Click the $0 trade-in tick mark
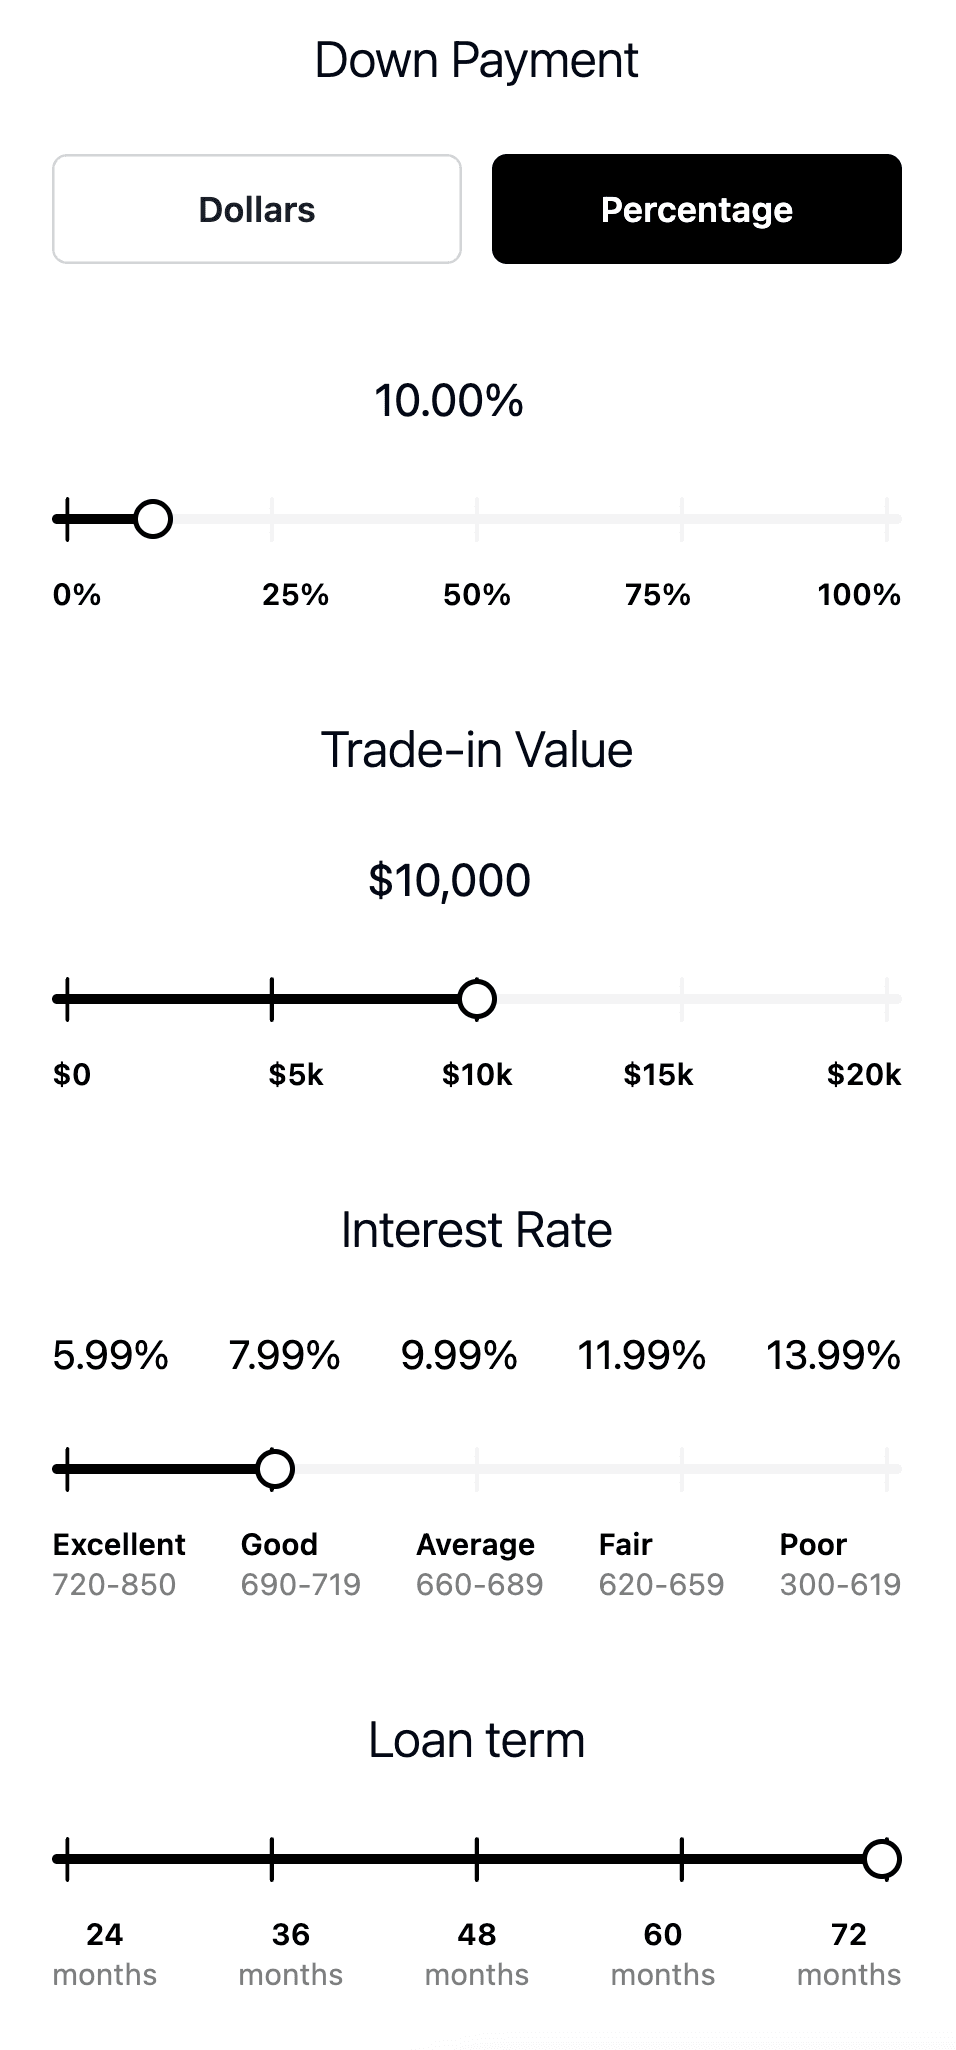 (x=70, y=1075)
